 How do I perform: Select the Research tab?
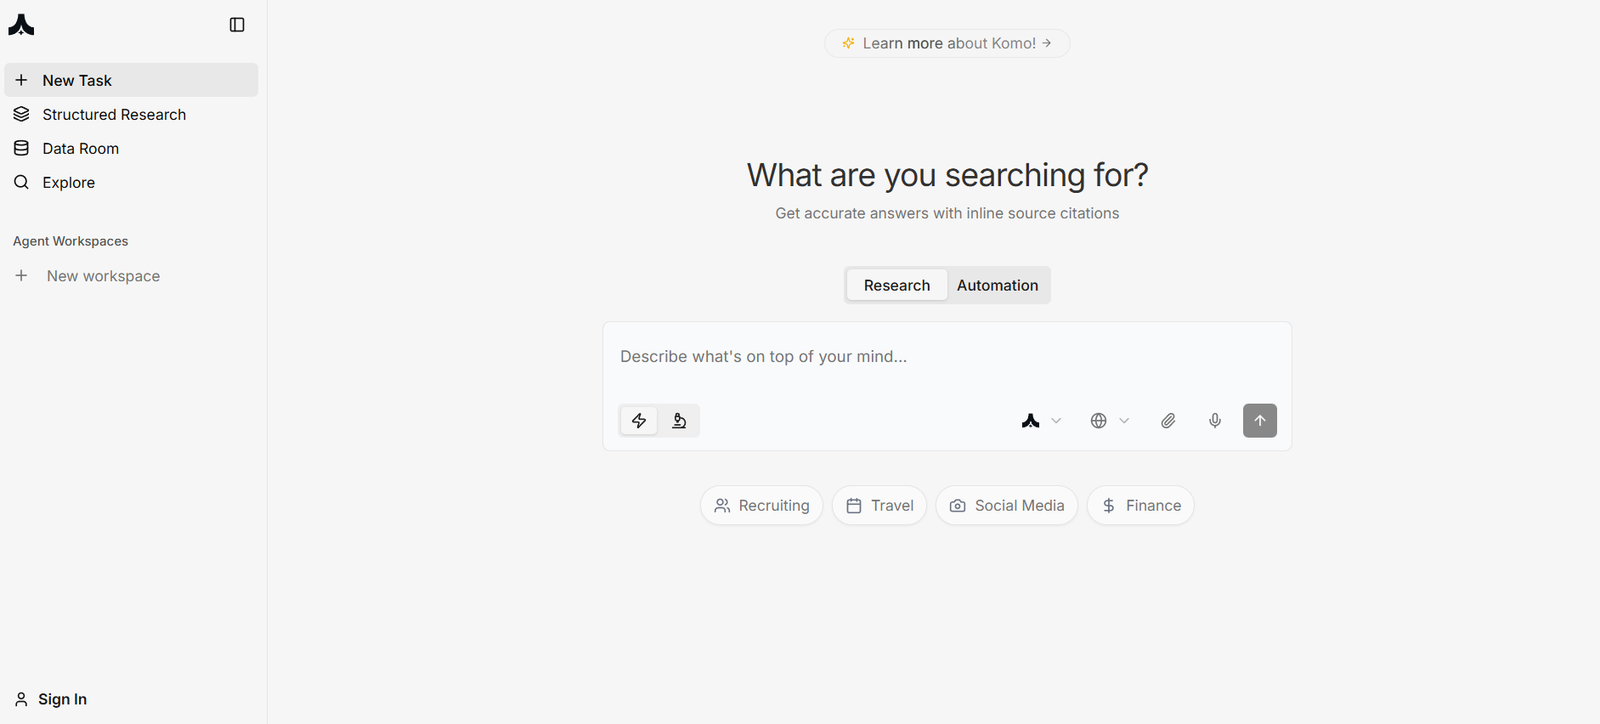896,286
